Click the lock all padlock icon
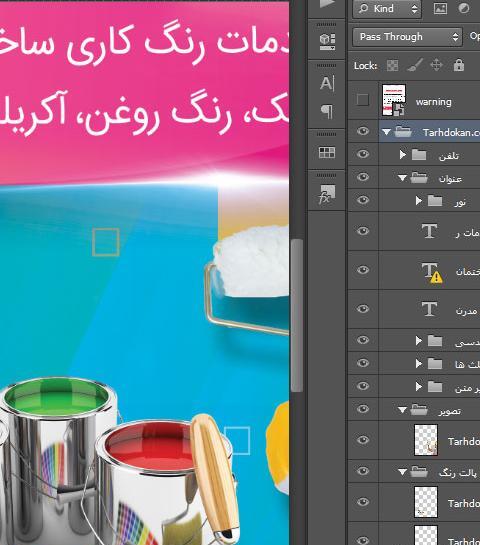This screenshot has width=480, height=545. pyautogui.click(x=459, y=65)
